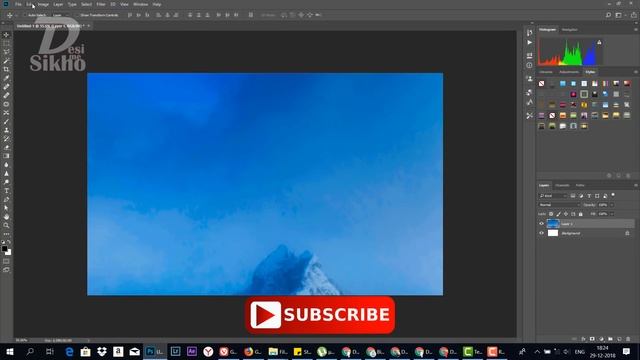
Task: Switch to the Paths tab
Action: [x=580, y=185]
